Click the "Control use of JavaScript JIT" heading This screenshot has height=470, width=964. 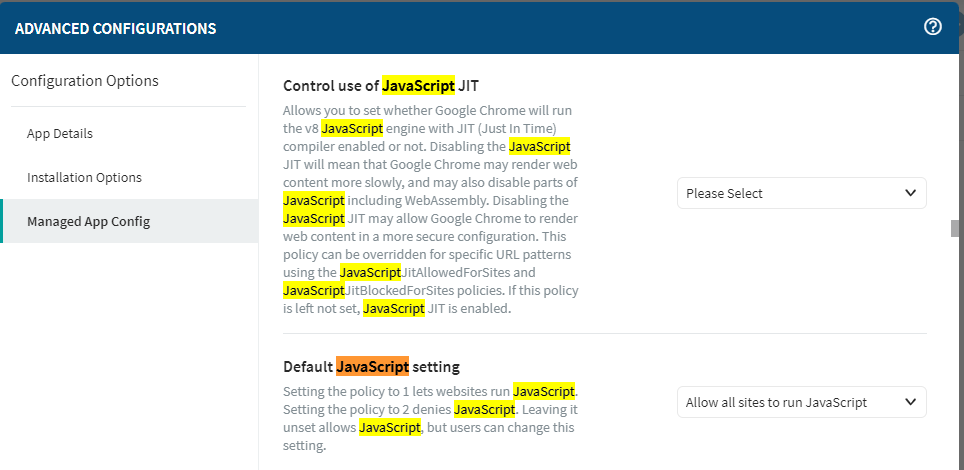click(x=388, y=85)
